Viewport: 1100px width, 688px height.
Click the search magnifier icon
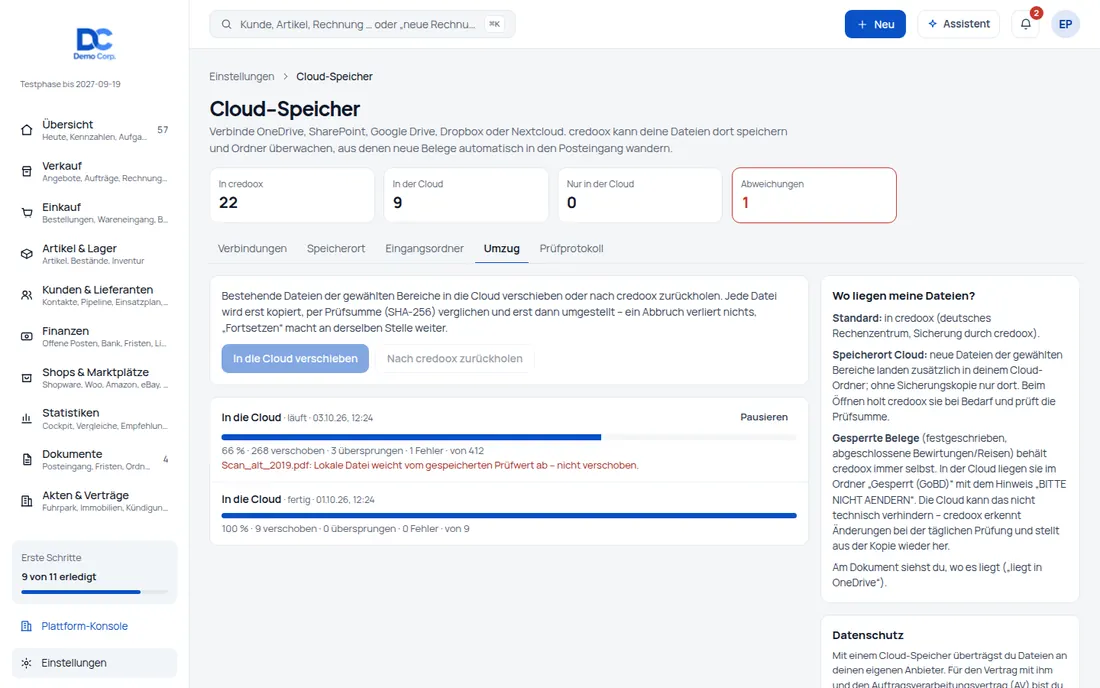(227, 24)
